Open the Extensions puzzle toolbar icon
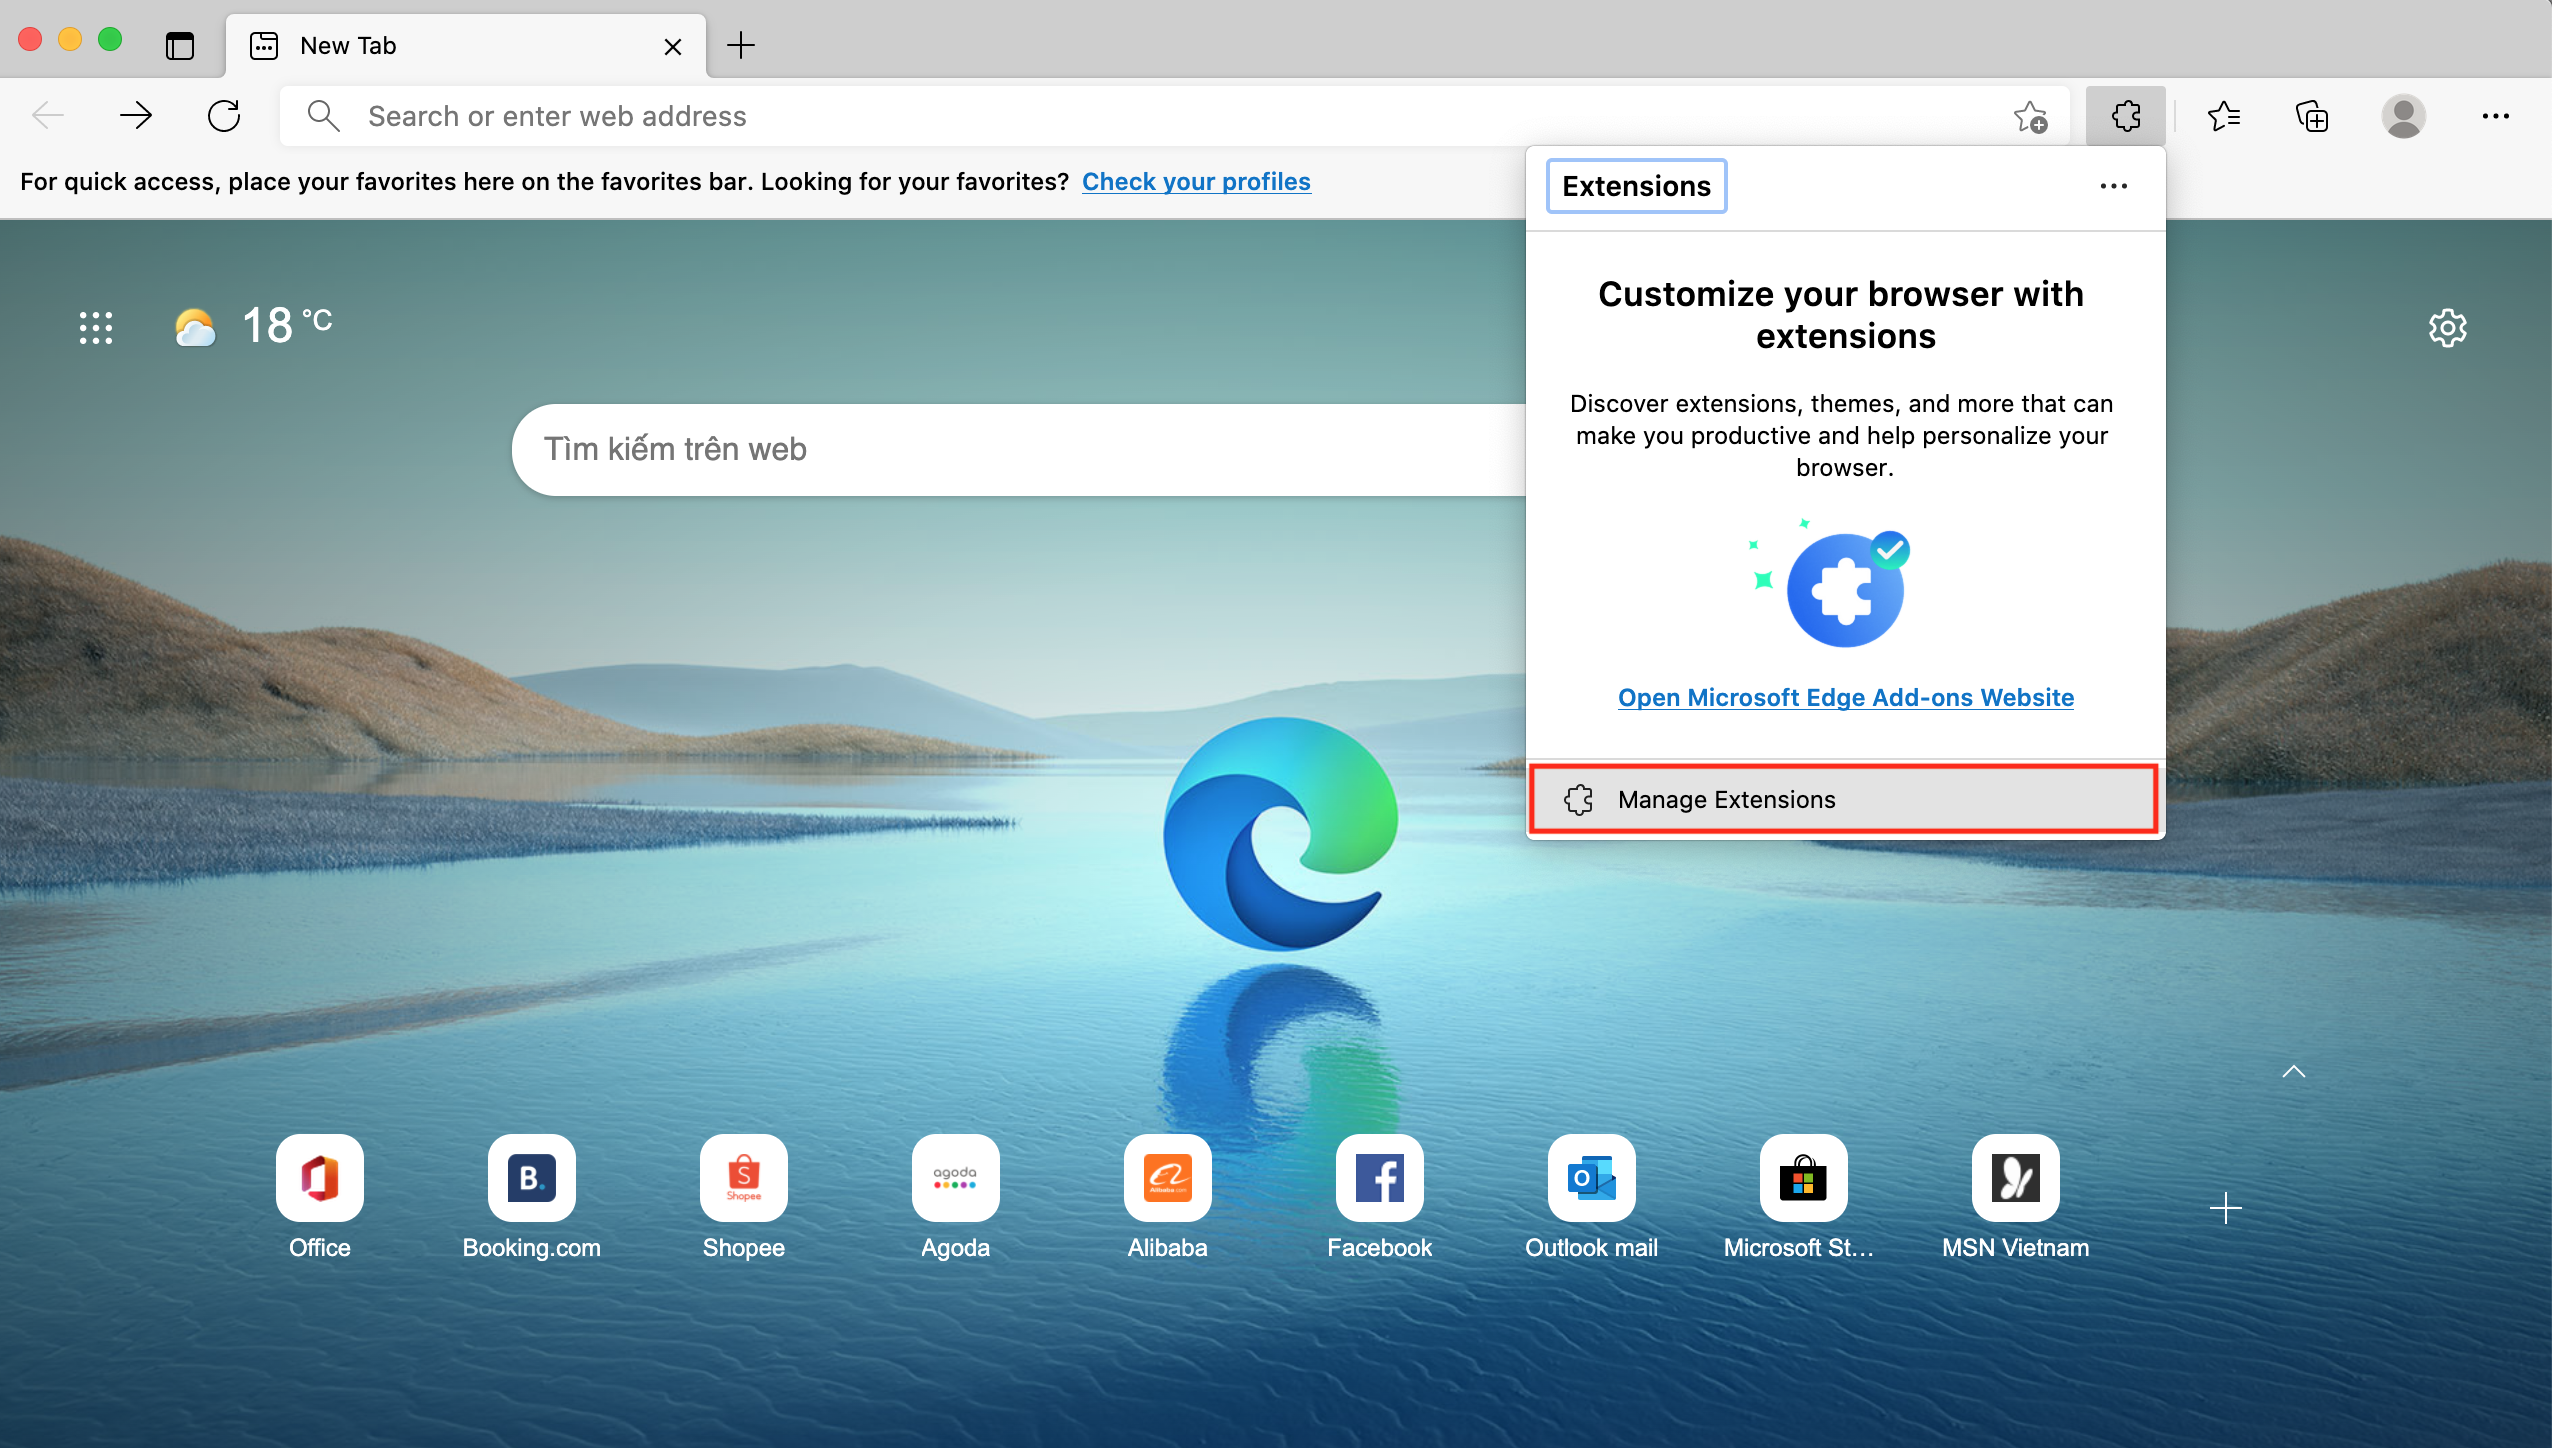Viewport: 2552px width, 1448px height. click(2126, 116)
